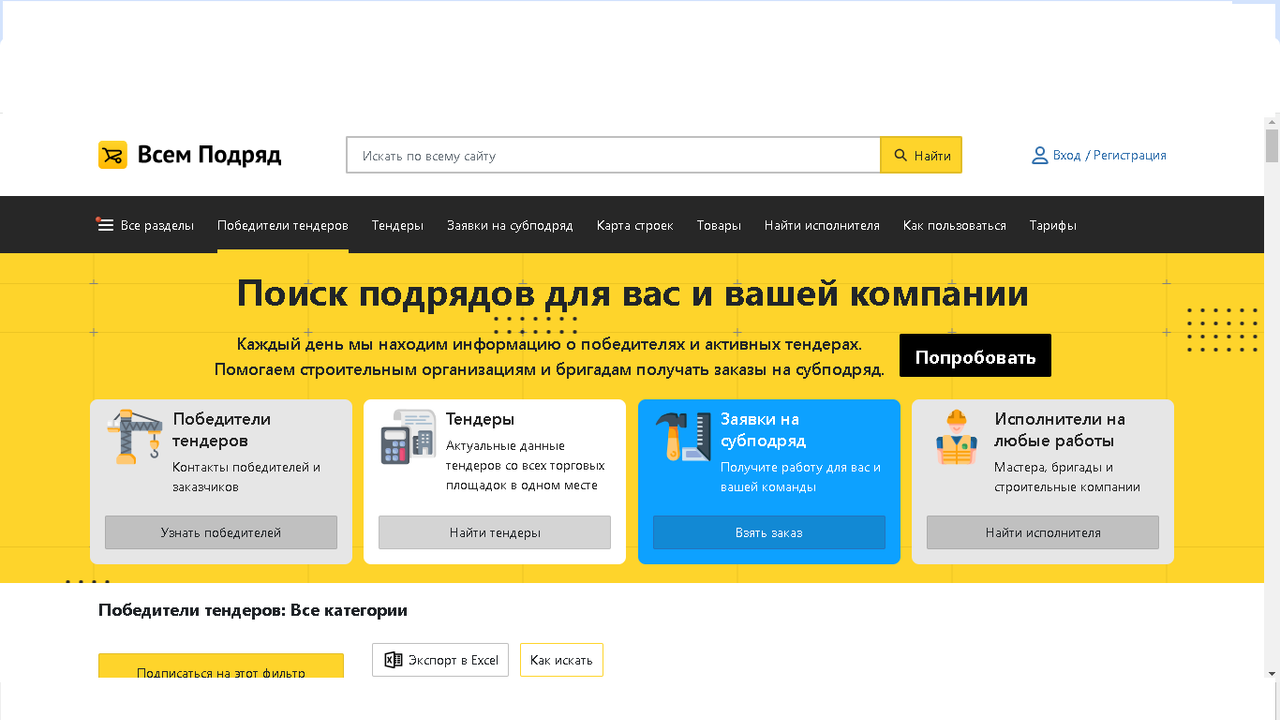Click the Excel icon in the Экспорт button
Image resolution: width=1280 pixels, height=720 pixels.
[x=394, y=660]
